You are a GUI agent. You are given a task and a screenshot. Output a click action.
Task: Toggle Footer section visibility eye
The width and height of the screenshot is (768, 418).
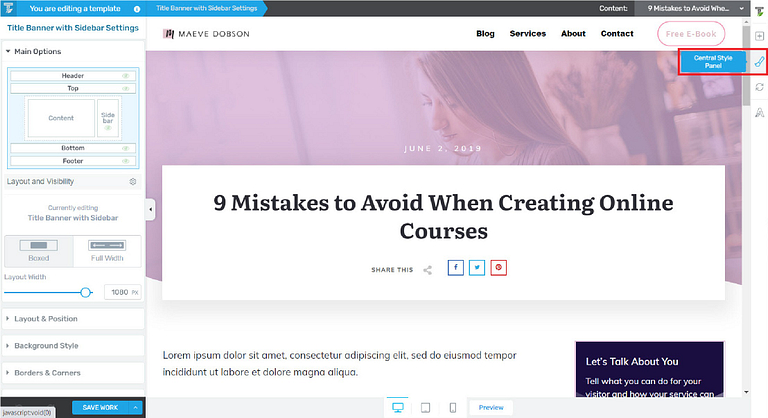[x=126, y=161]
